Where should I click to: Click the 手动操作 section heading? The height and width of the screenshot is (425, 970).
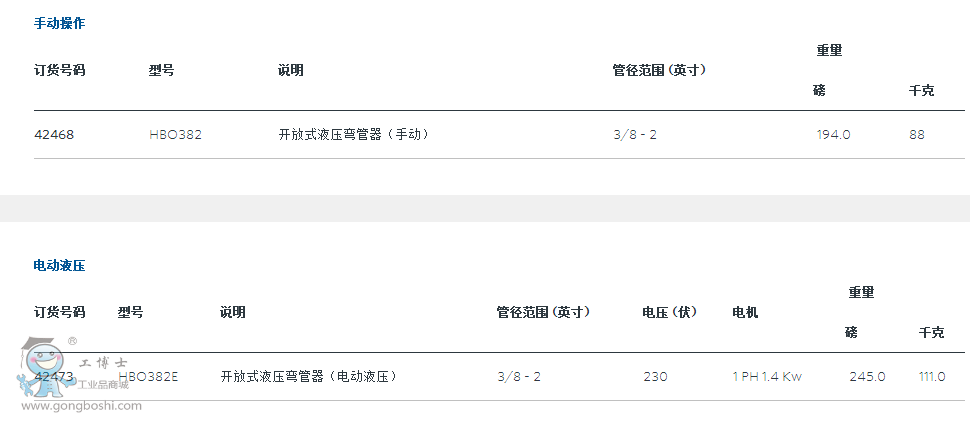pyautogui.click(x=59, y=23)
